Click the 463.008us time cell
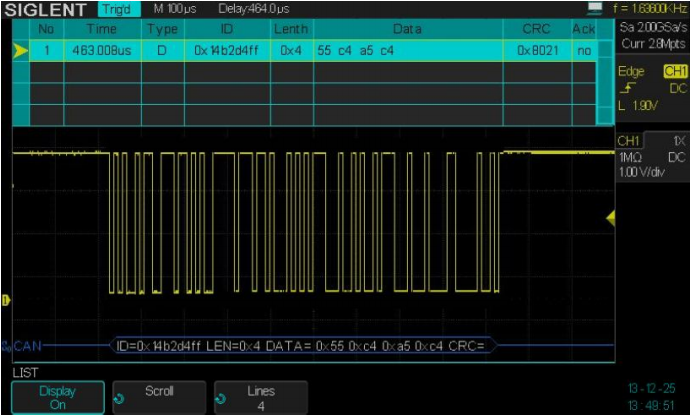691x415 pixels. coord(102,51)
